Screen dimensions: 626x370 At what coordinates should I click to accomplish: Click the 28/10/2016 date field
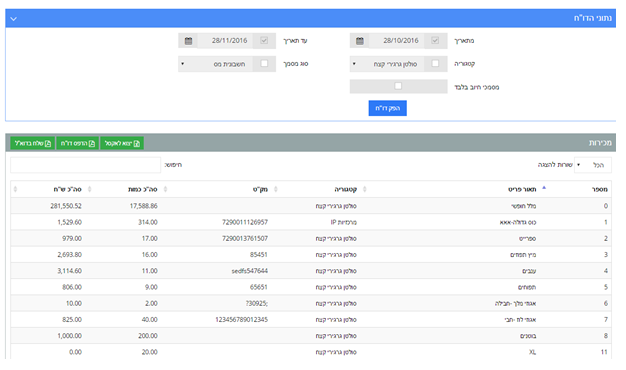[396, 41]
